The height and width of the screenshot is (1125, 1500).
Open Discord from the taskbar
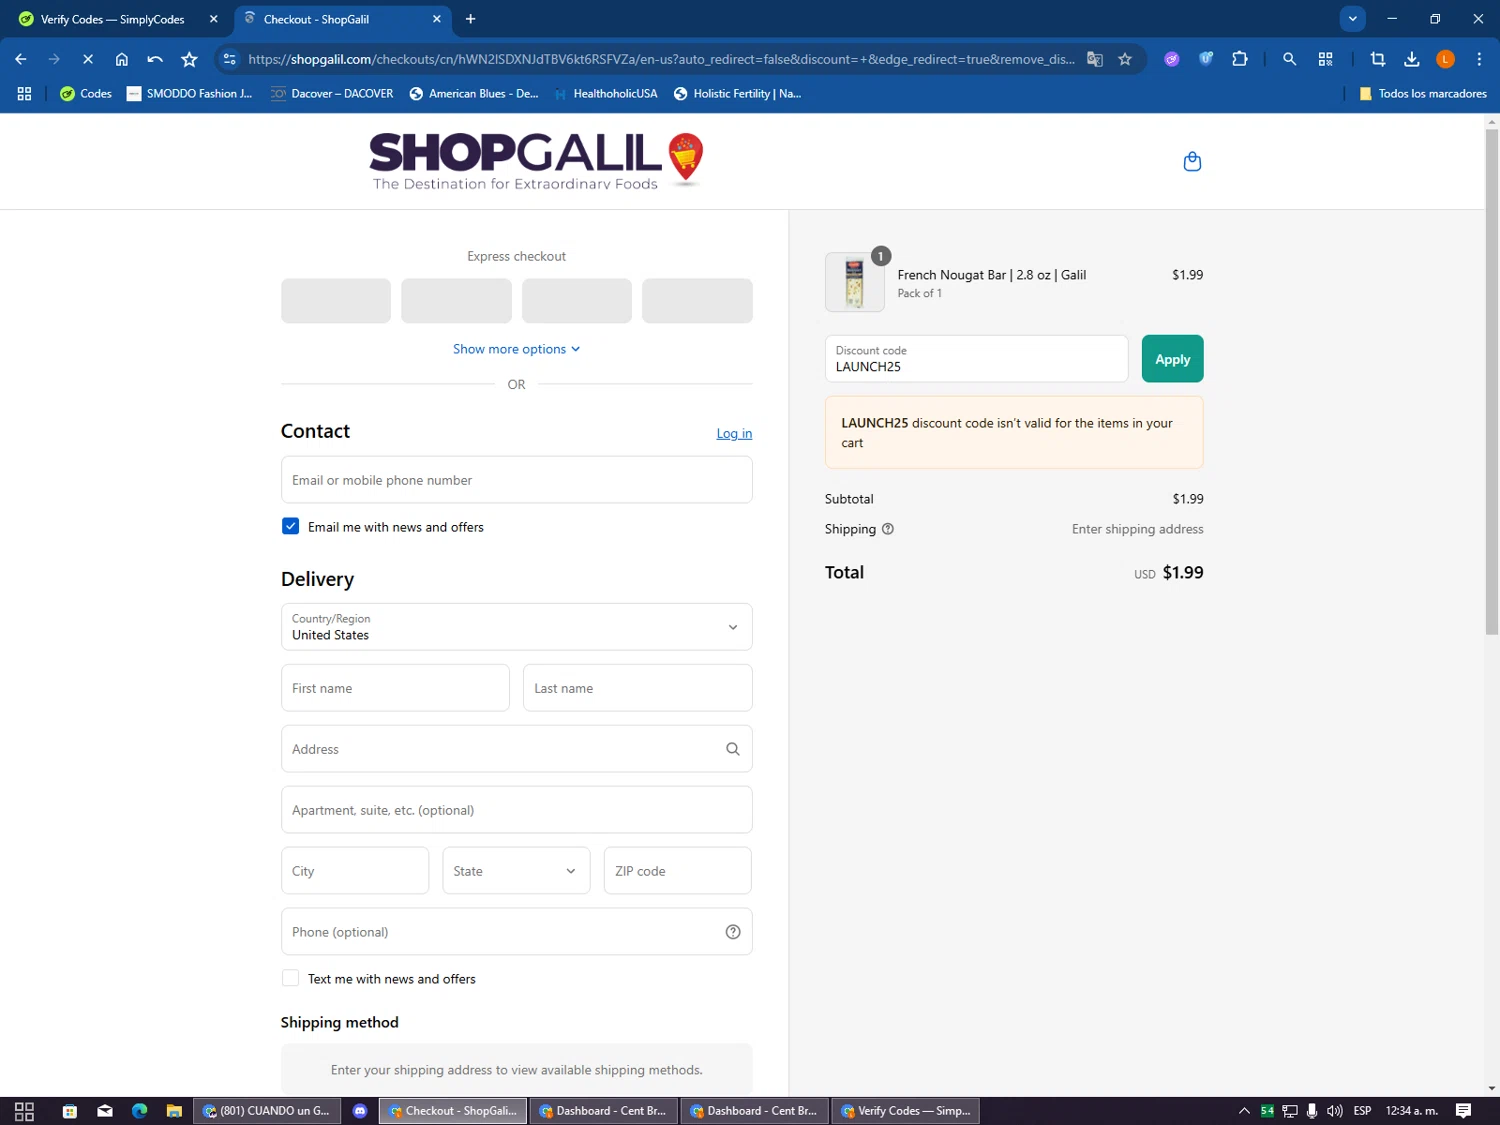point(360,1111)
